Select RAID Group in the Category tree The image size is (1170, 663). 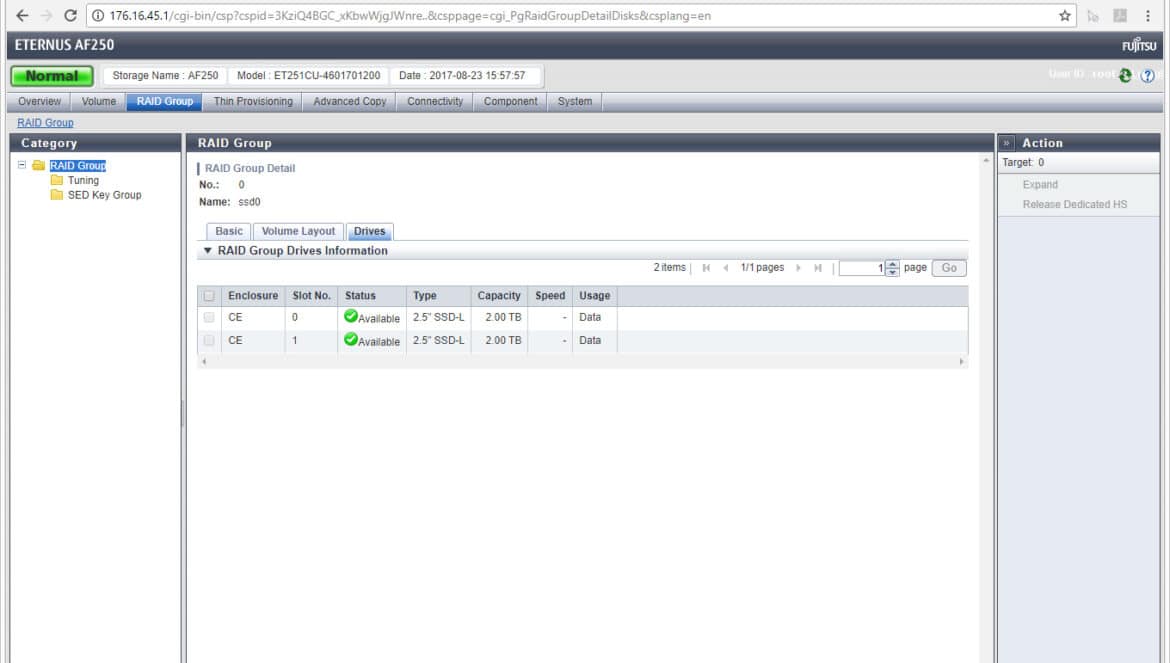pyautogui.click(x=78, y=166)
